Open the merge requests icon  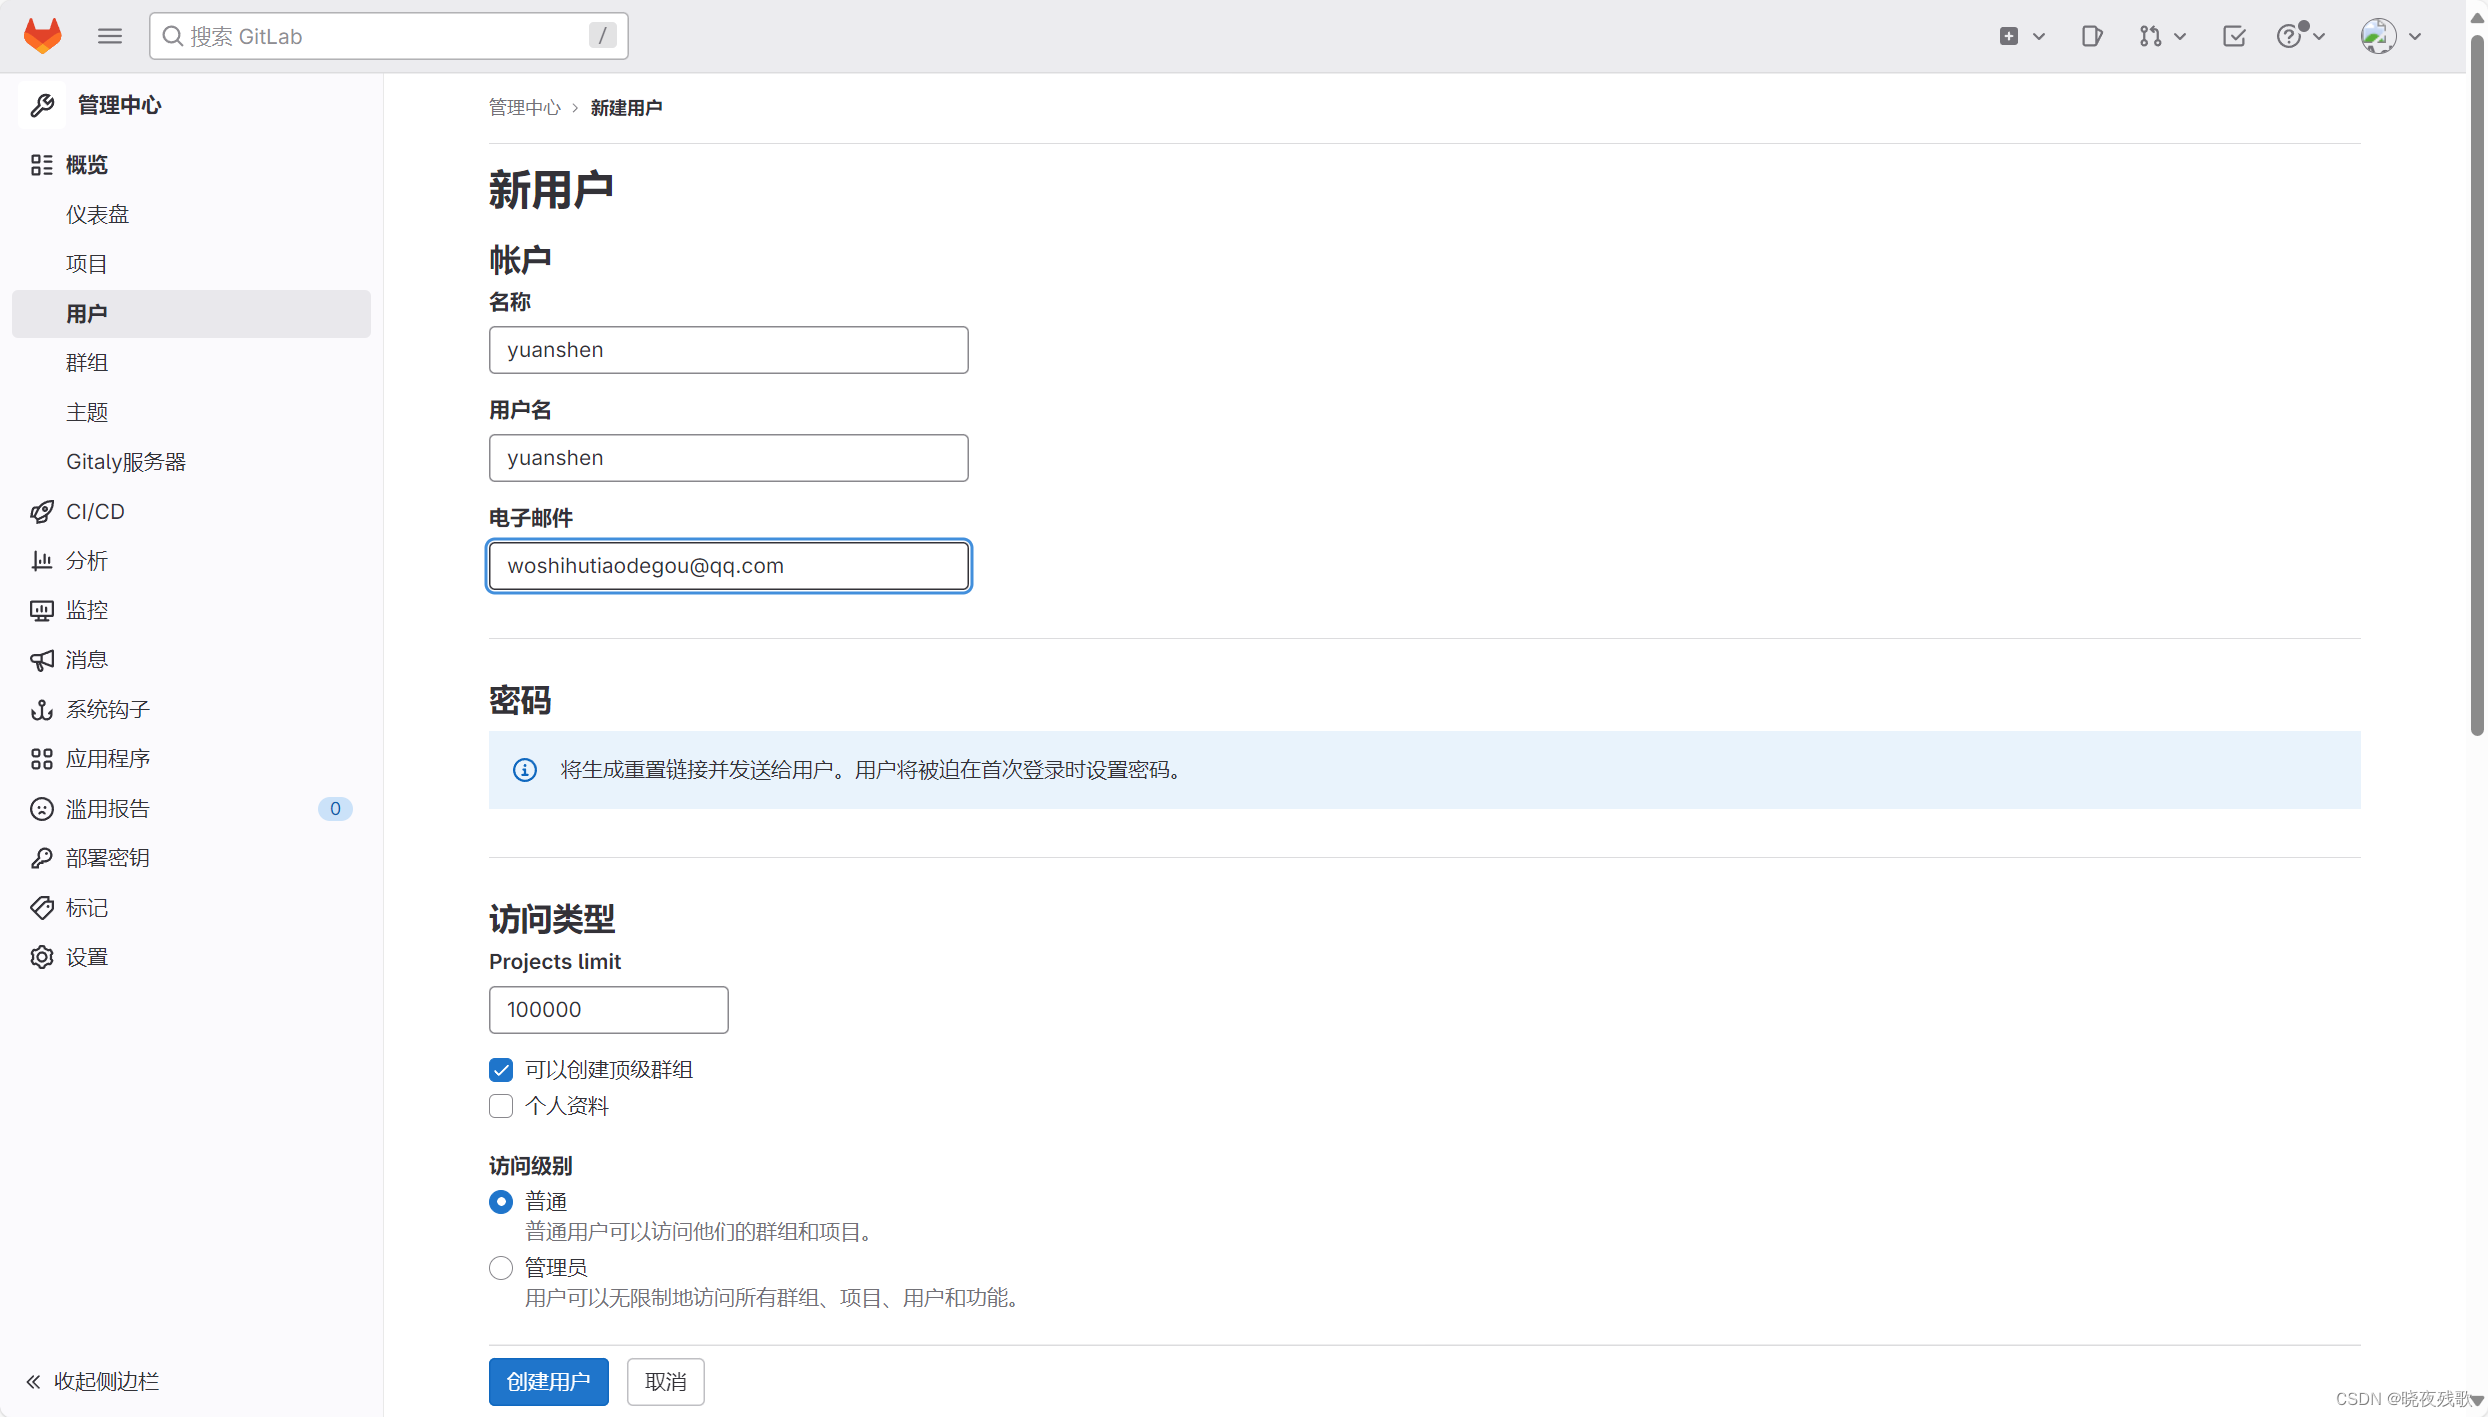[x=2151, y=36]
